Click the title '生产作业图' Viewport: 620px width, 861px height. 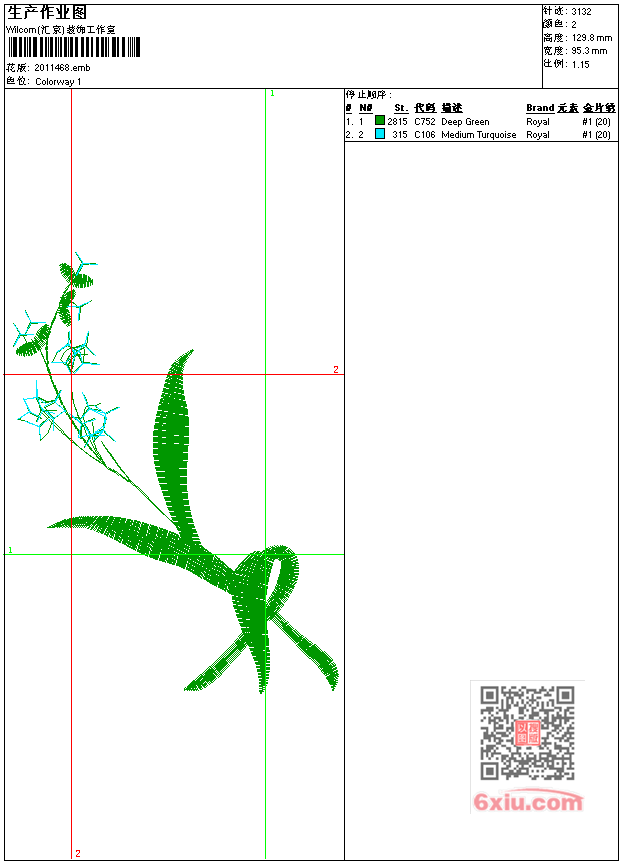click(47, 12)
